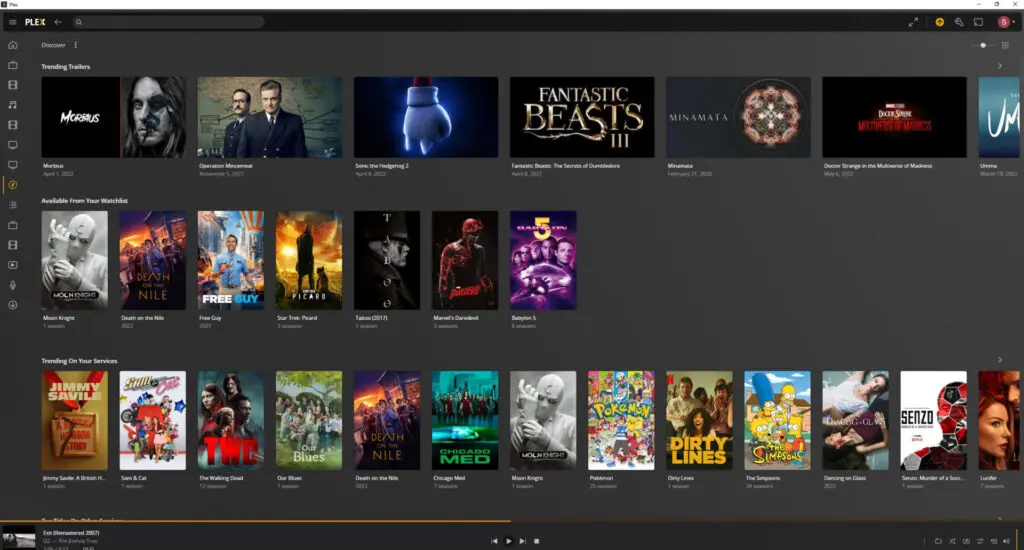Stop playback in the player bar
Viewport: 1024px width, 550px height.
pos(537,541)
